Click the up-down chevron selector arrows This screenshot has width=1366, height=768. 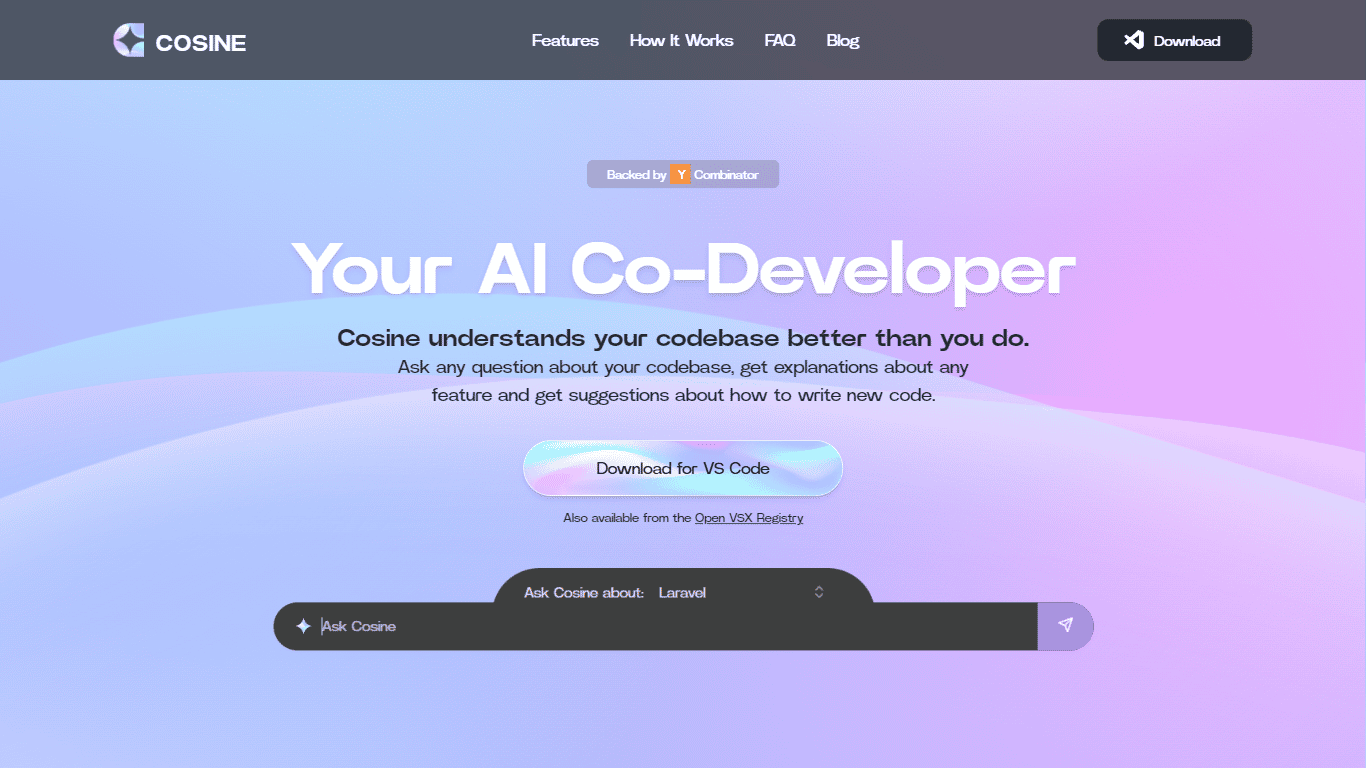coord(819,592)
